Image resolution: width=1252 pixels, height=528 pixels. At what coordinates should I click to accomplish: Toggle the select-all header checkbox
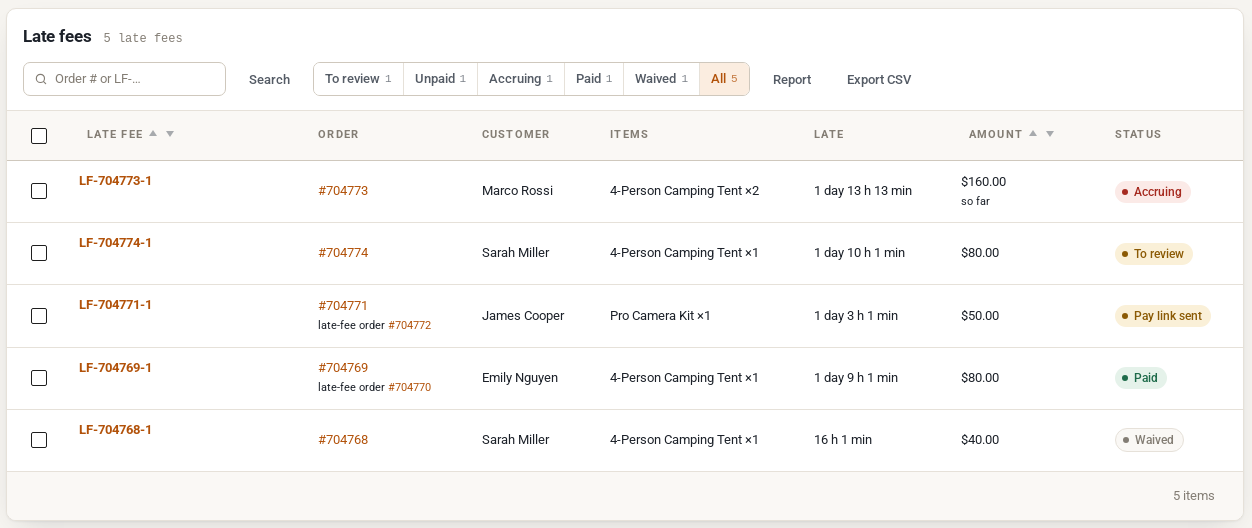pyautogui.click(x=39, y=136)
